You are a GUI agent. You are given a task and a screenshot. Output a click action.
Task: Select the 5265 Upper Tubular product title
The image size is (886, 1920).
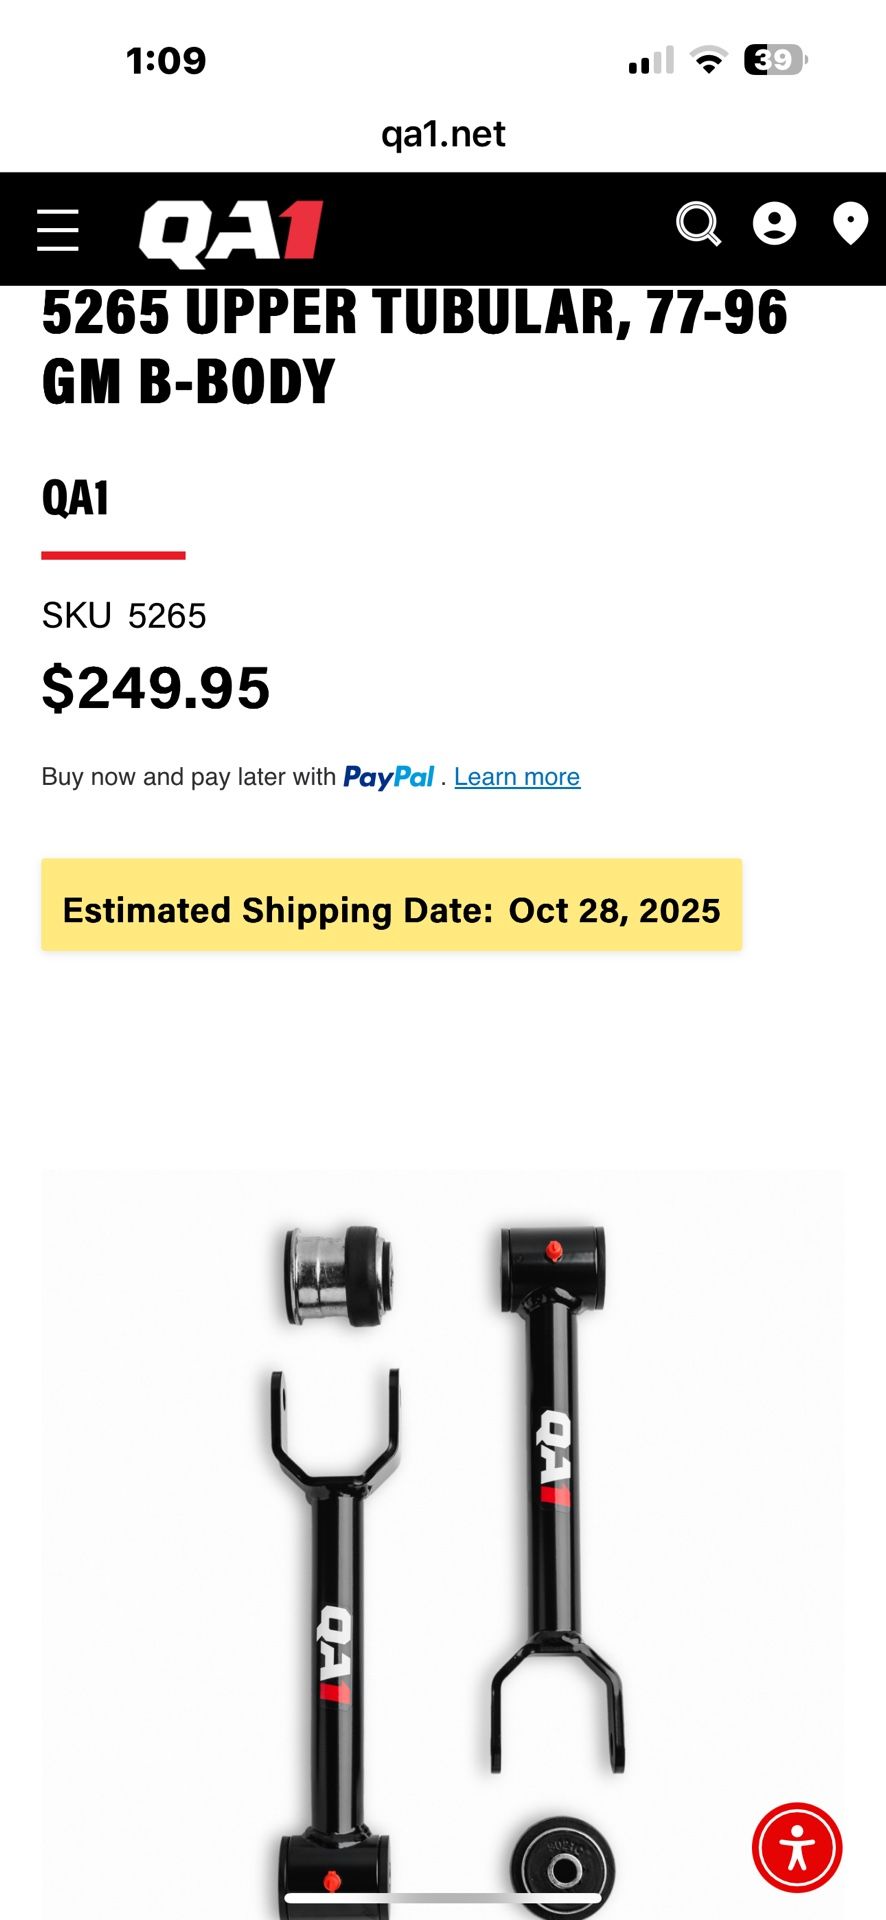coord(414,346)
